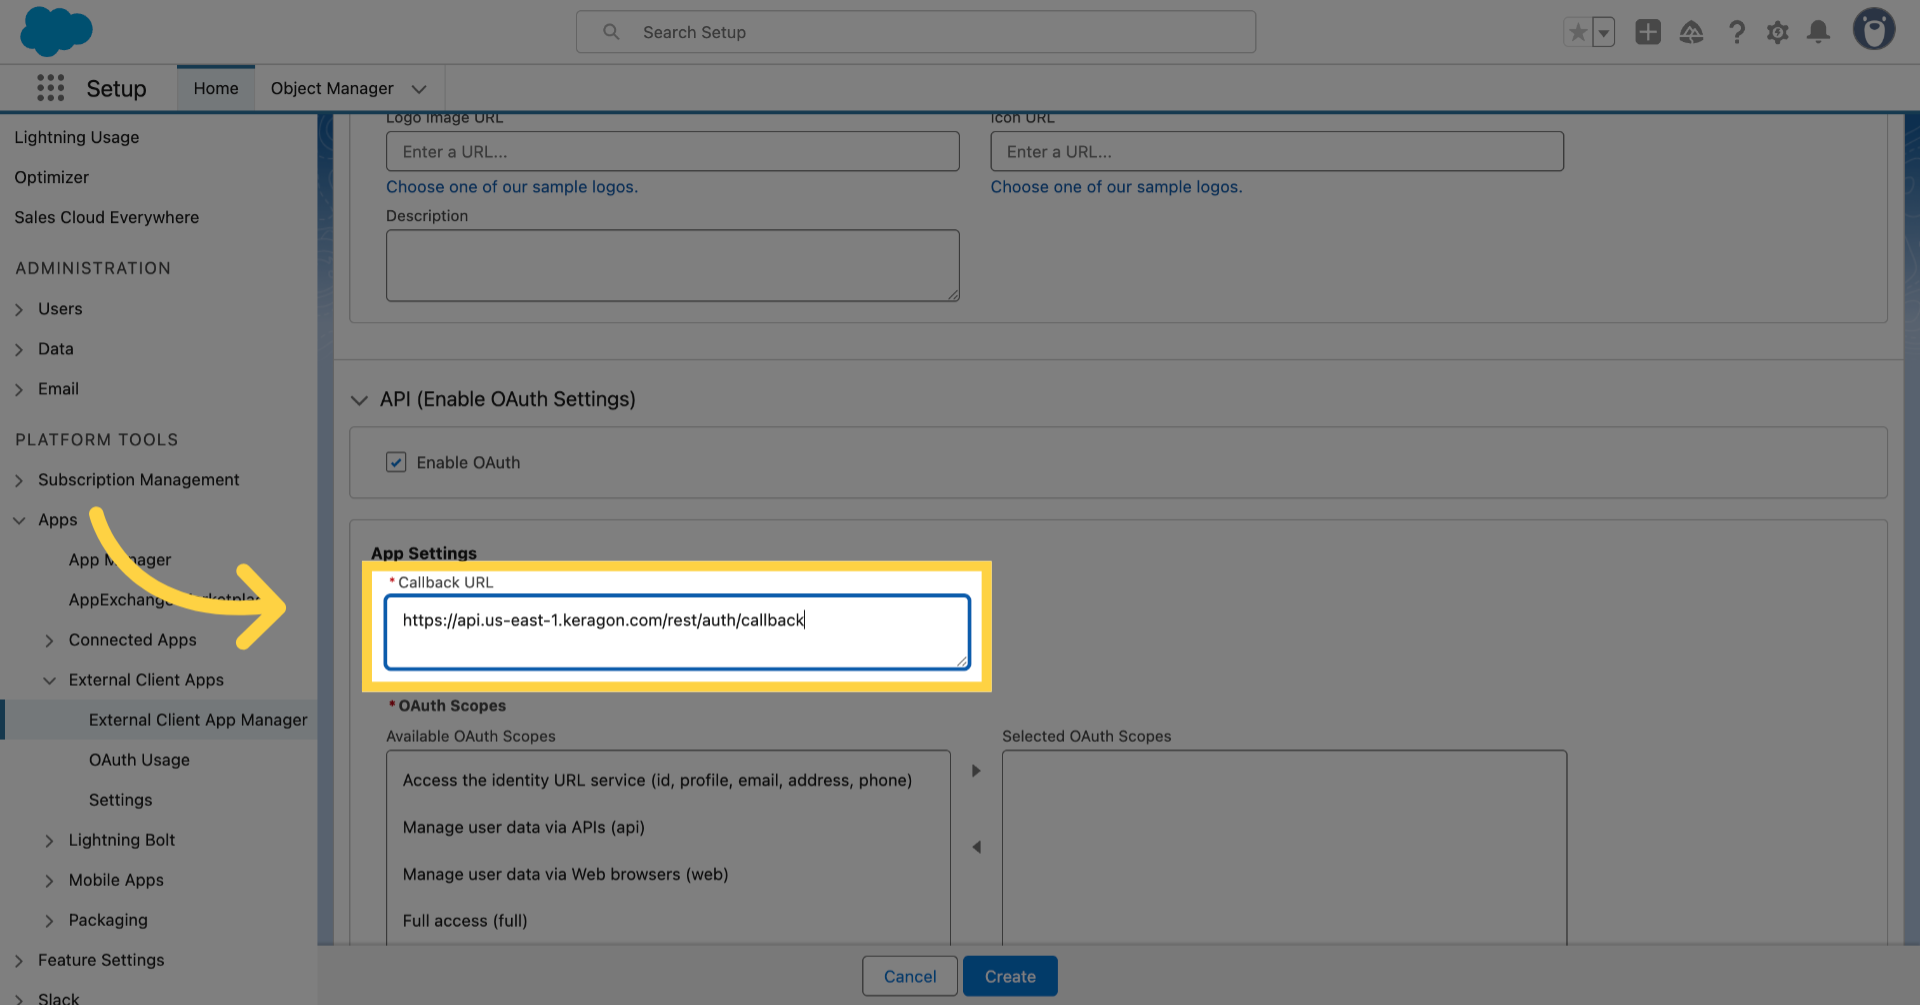Open Trailhead guidance center icon
Screen dimensions: 1920x1005
click(x=1692, y=32)
